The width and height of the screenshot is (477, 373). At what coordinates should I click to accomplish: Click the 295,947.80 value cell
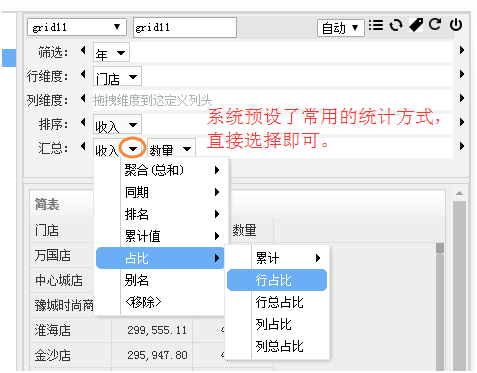157,355
